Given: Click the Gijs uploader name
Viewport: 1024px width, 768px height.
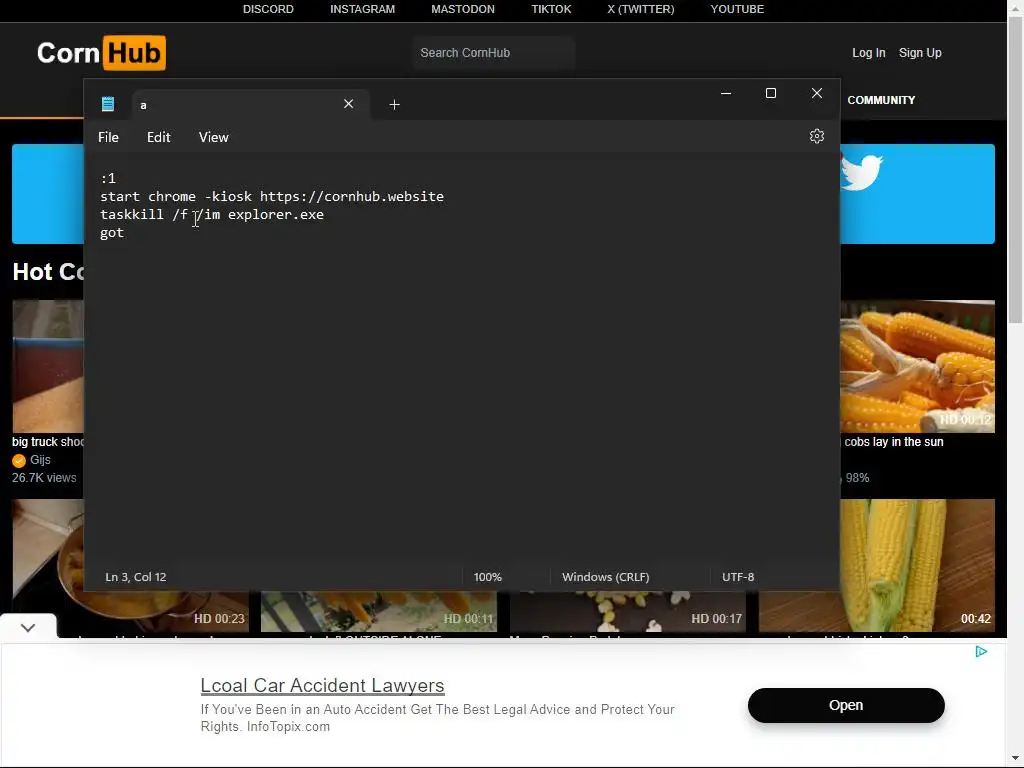Looking at the screenshot, I should (x=40, y=460).
